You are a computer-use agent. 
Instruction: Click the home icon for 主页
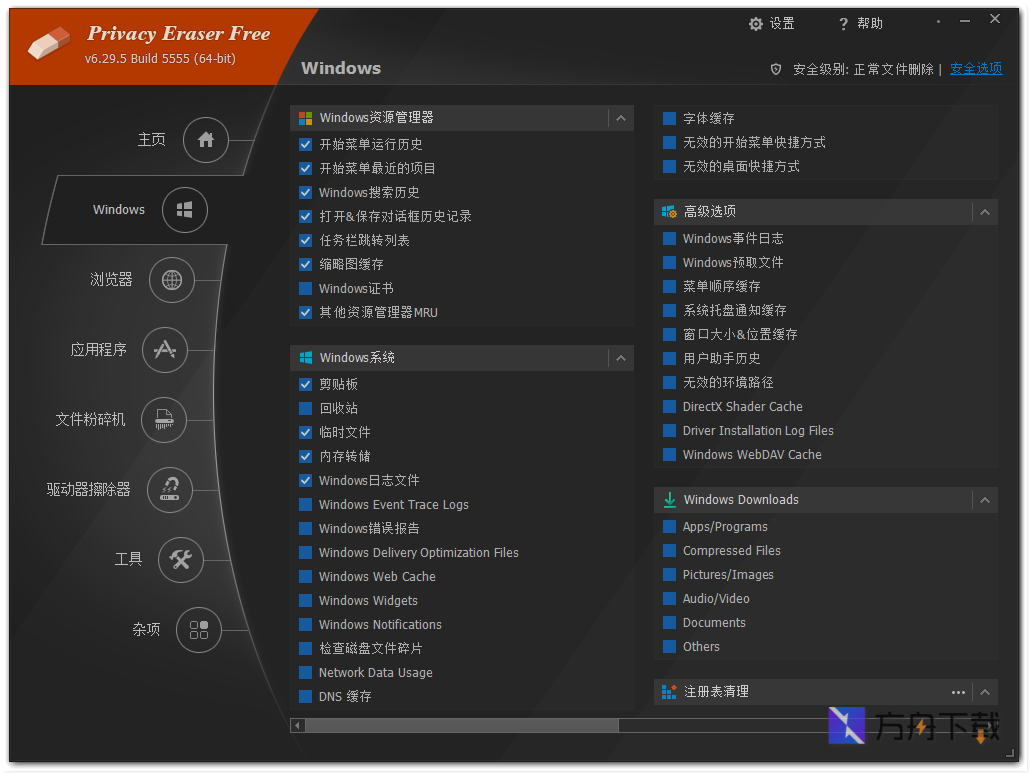click(206, 139)
